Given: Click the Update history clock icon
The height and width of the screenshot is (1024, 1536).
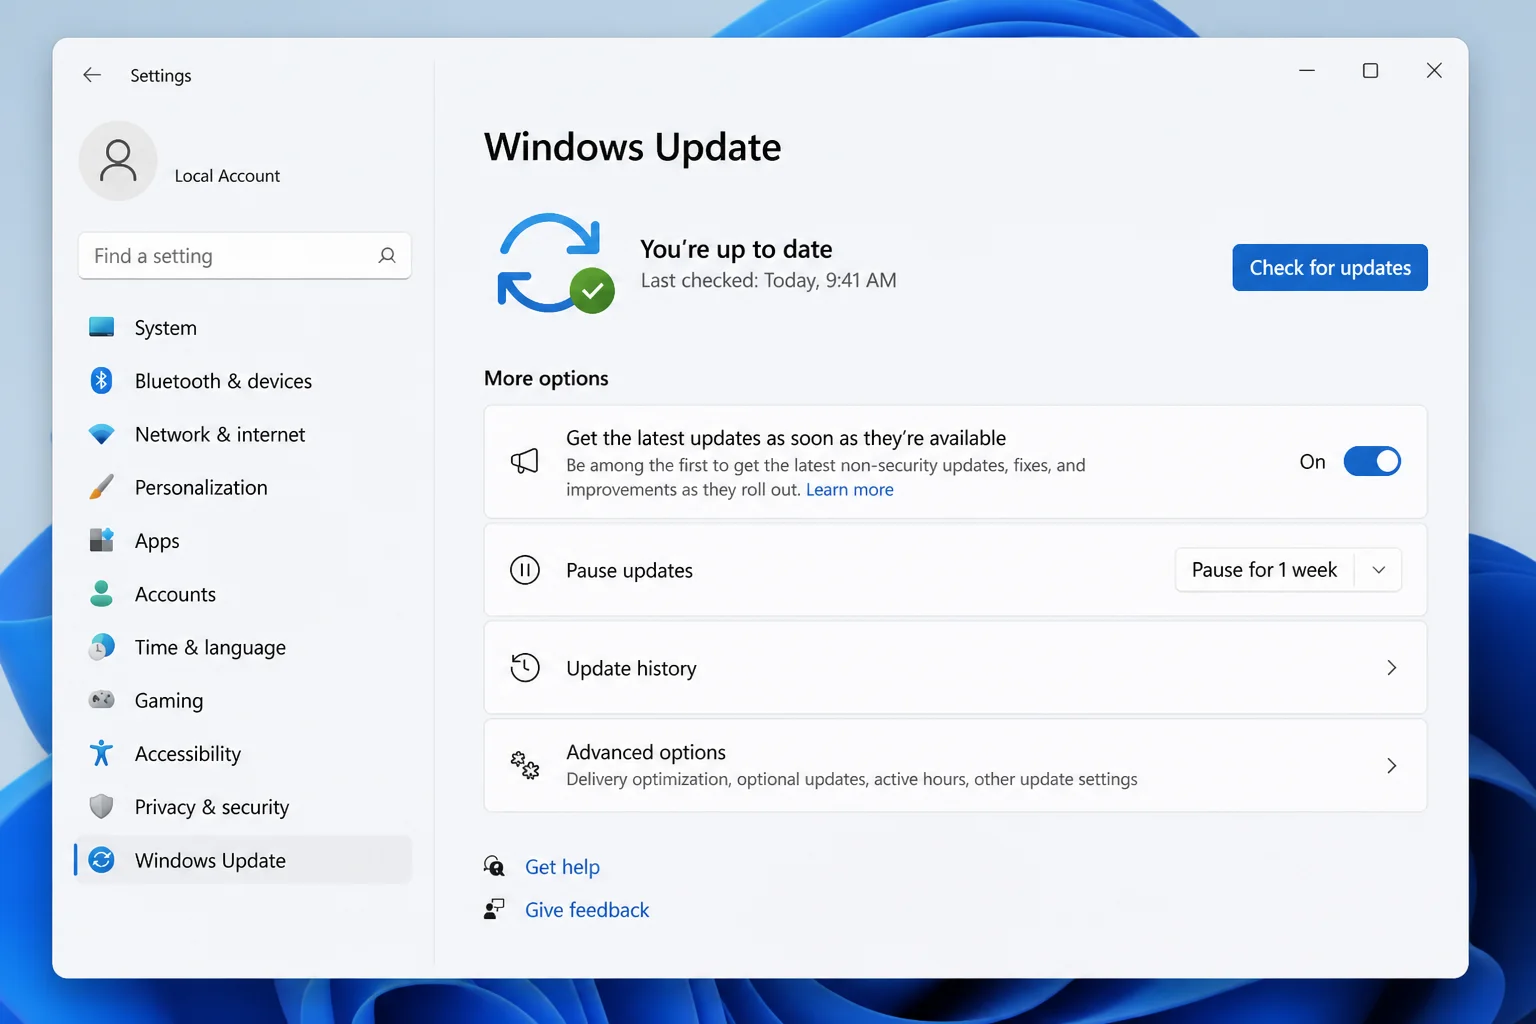Looking at the screenshot, I should (x=525, y=668).
